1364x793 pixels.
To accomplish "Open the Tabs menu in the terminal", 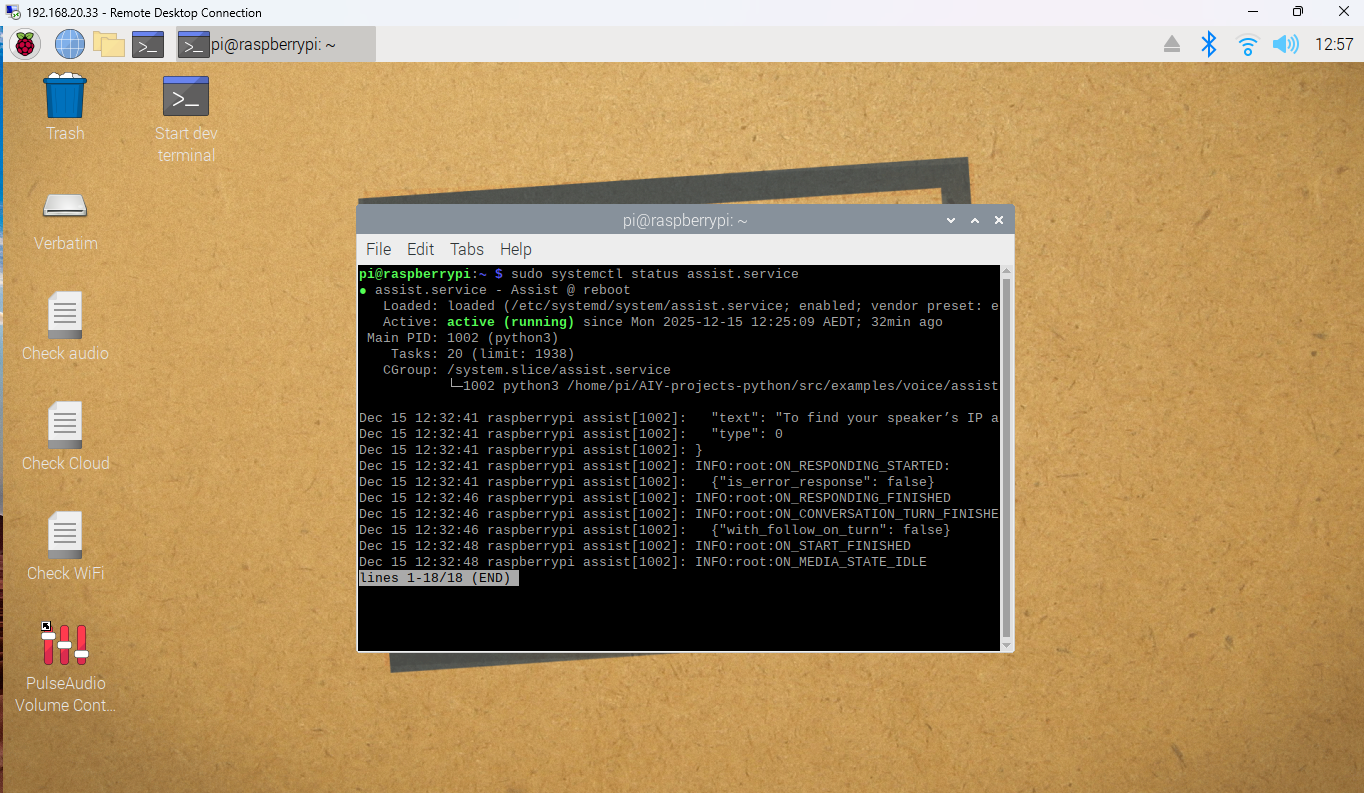I will tap(466, 249).
